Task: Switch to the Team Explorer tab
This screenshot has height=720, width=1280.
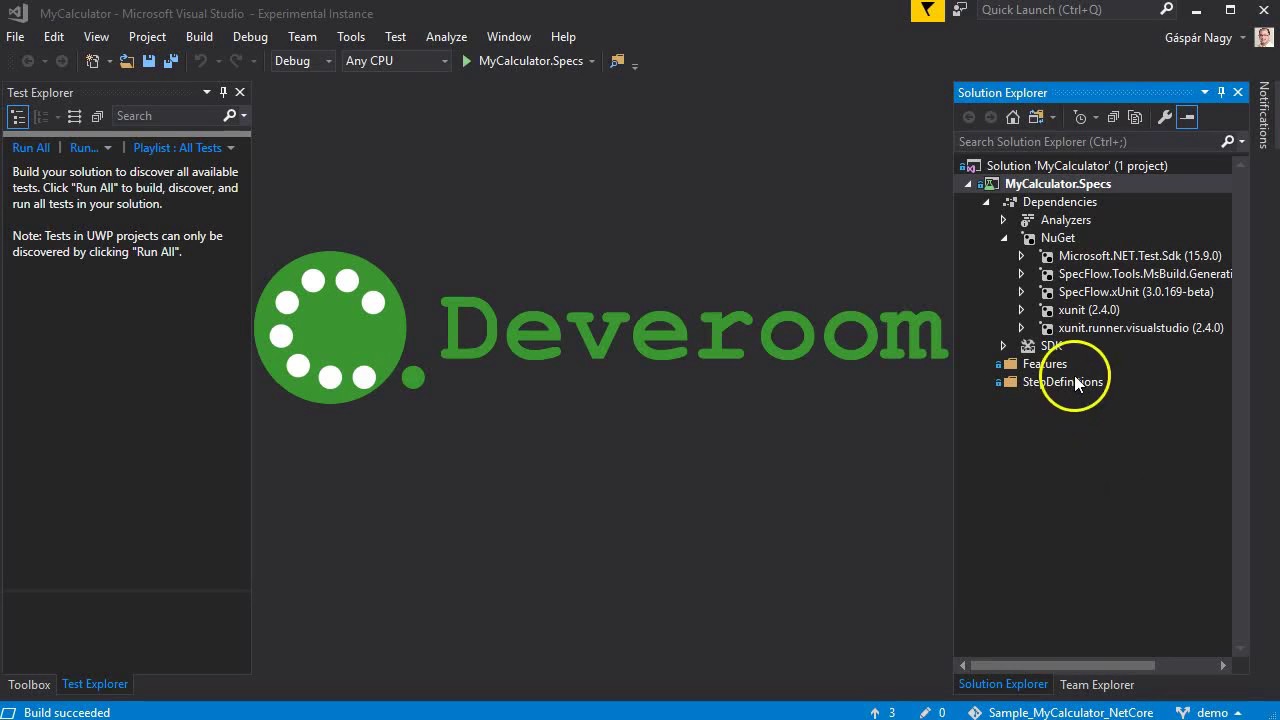Action: [x=1097, y=685]
